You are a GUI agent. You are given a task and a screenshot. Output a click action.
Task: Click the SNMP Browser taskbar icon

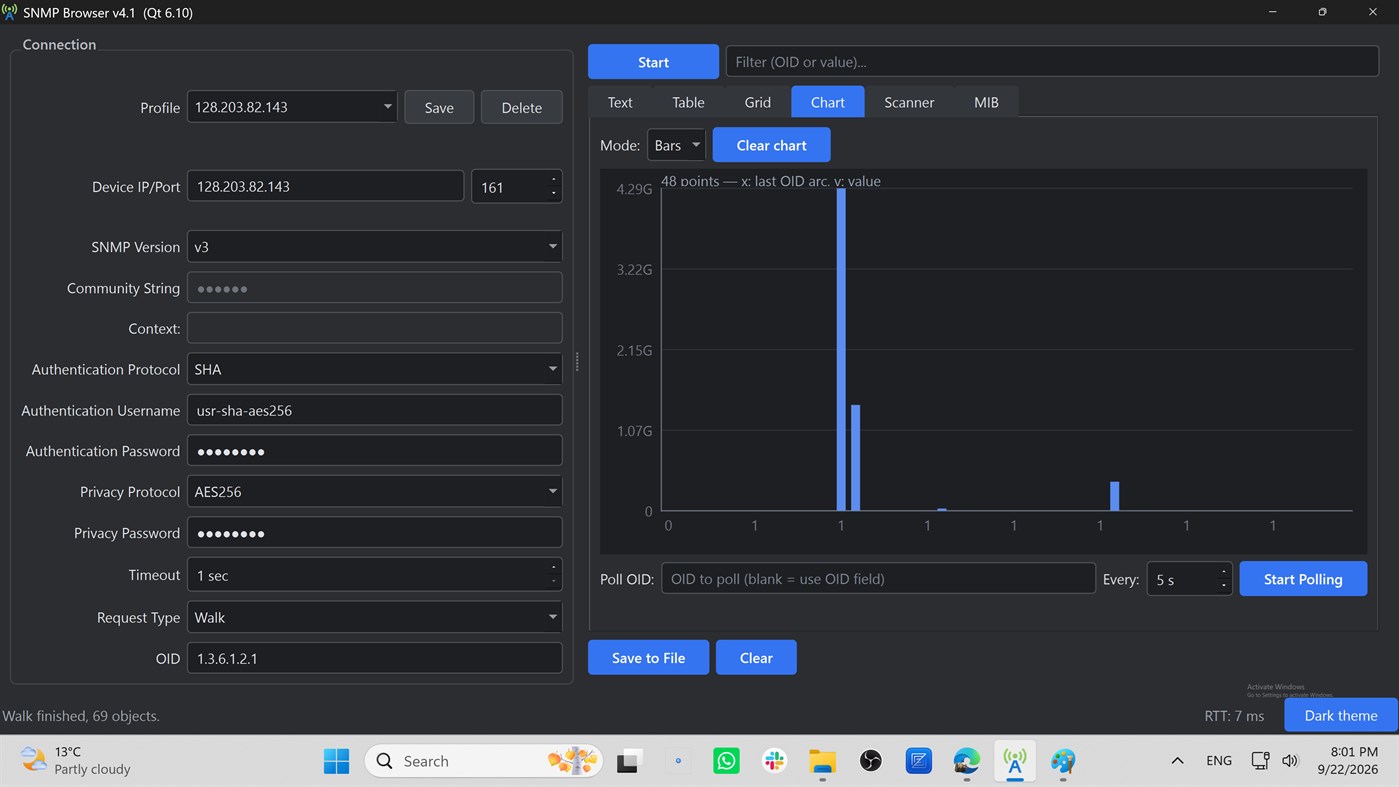(1014, 761)
